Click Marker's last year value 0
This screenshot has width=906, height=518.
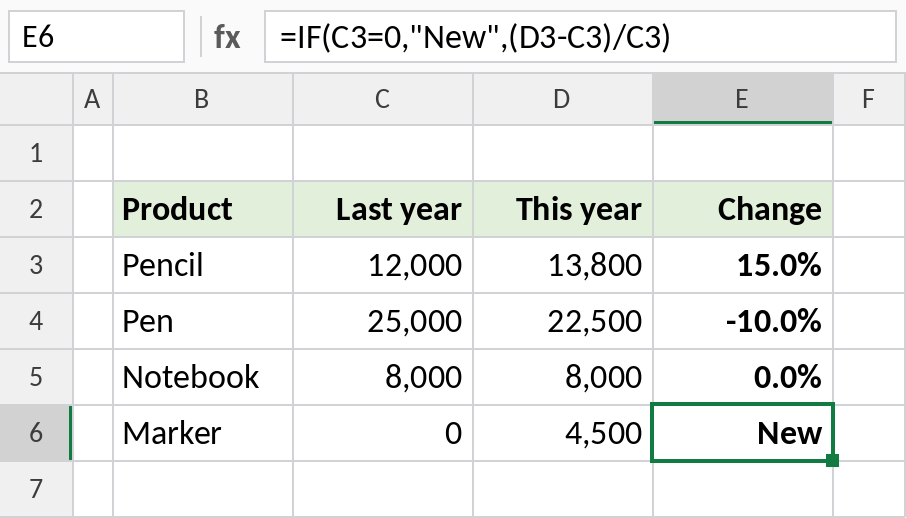pos(383,433)
